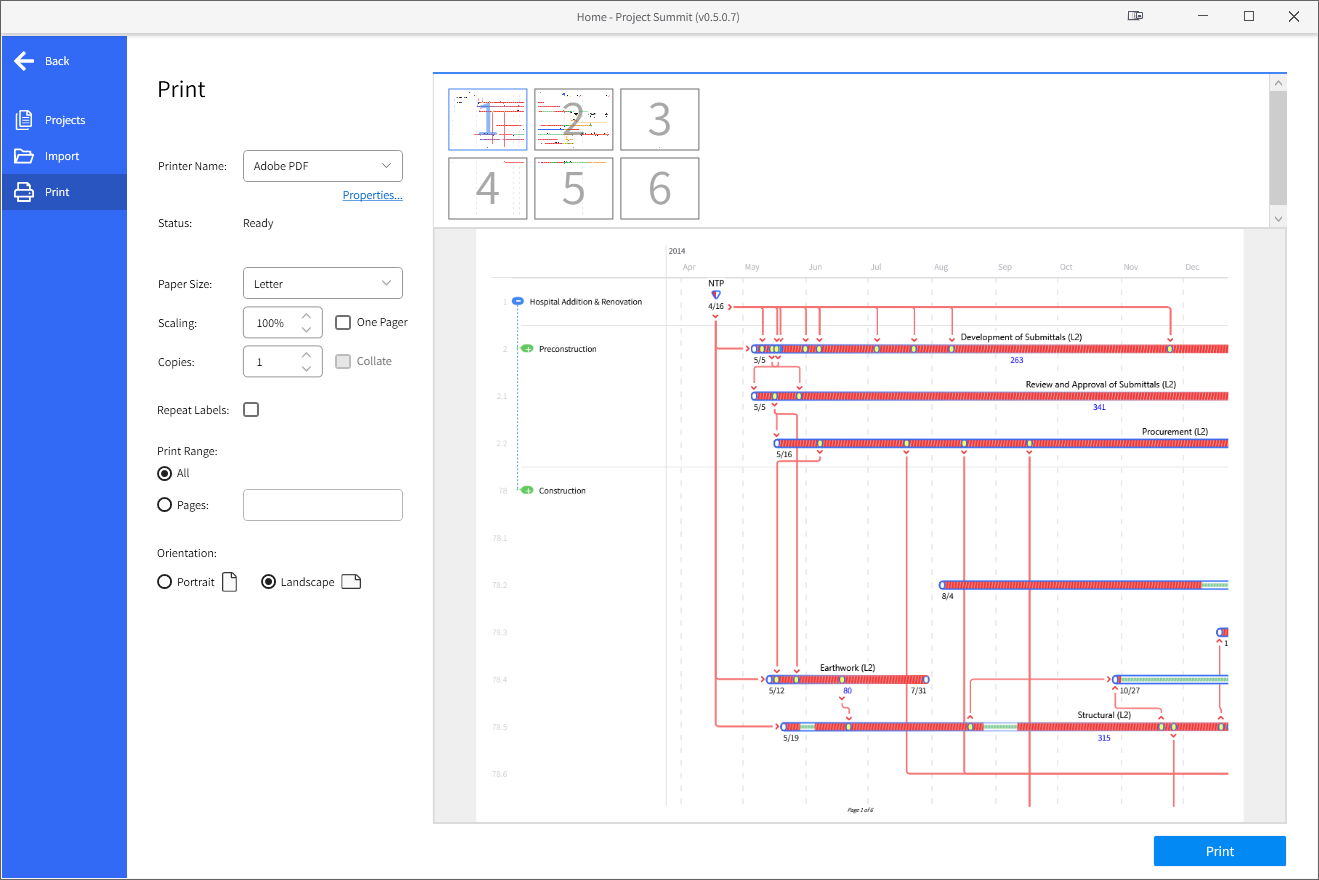
Task: Open the printer Properties link
Action: (372, 195)
